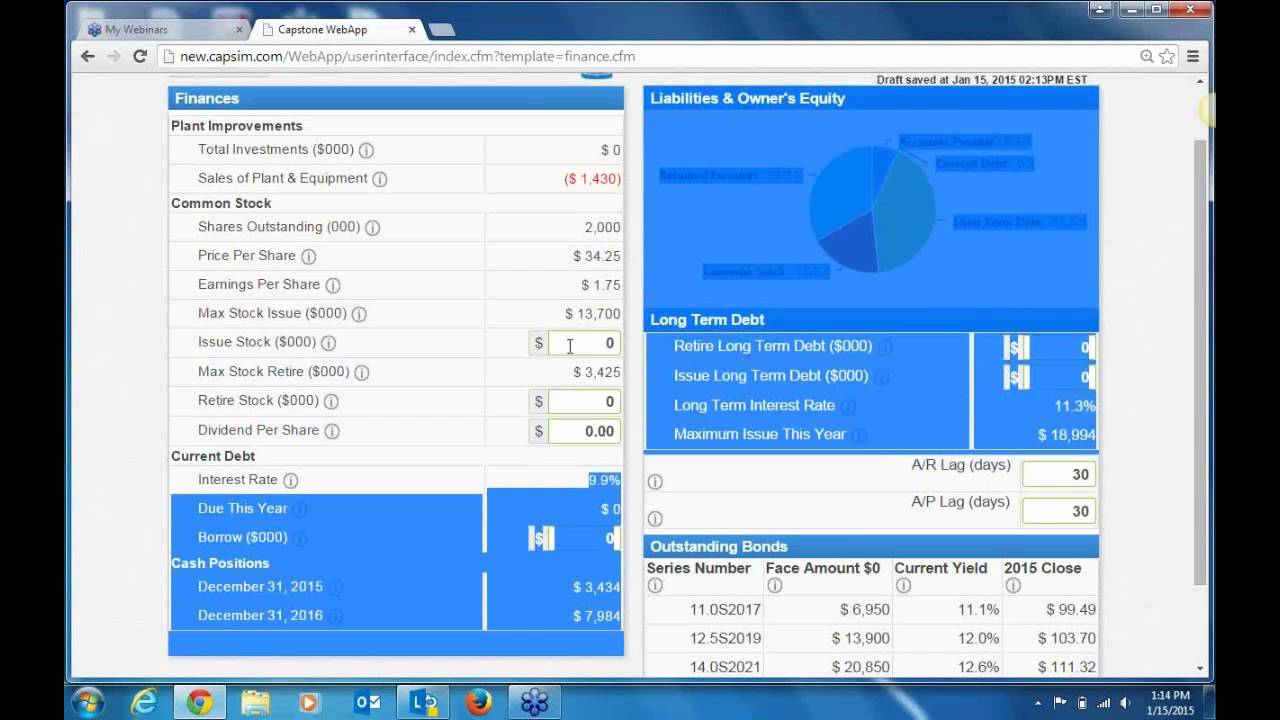Show info under Face Amount column
The height and width of the screenshot is (720, 1280).
tap(774, 586)
